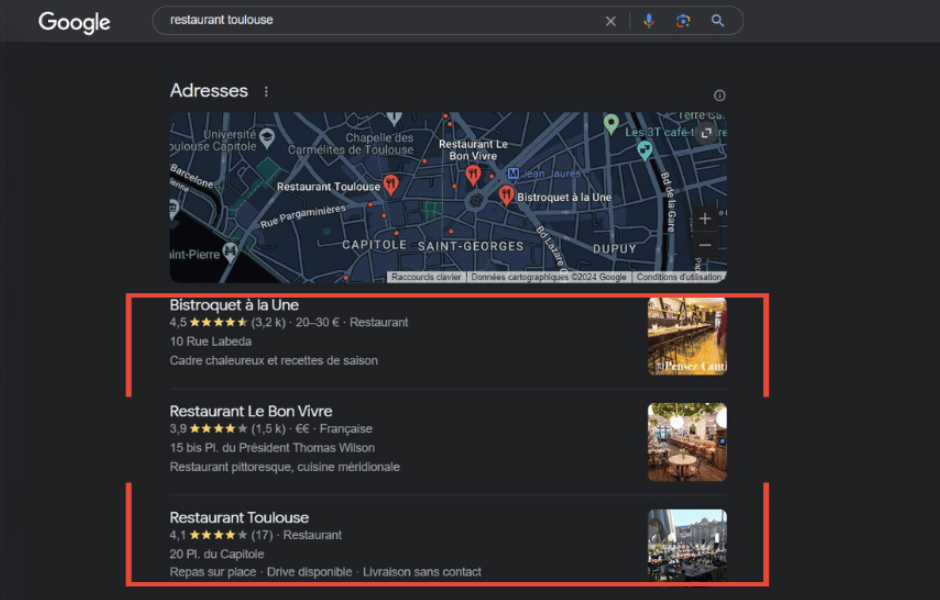This screenshot has width=940, height=600.
Task: View Restaurant Le Bon Vivre photo
Action: [687, 442]
